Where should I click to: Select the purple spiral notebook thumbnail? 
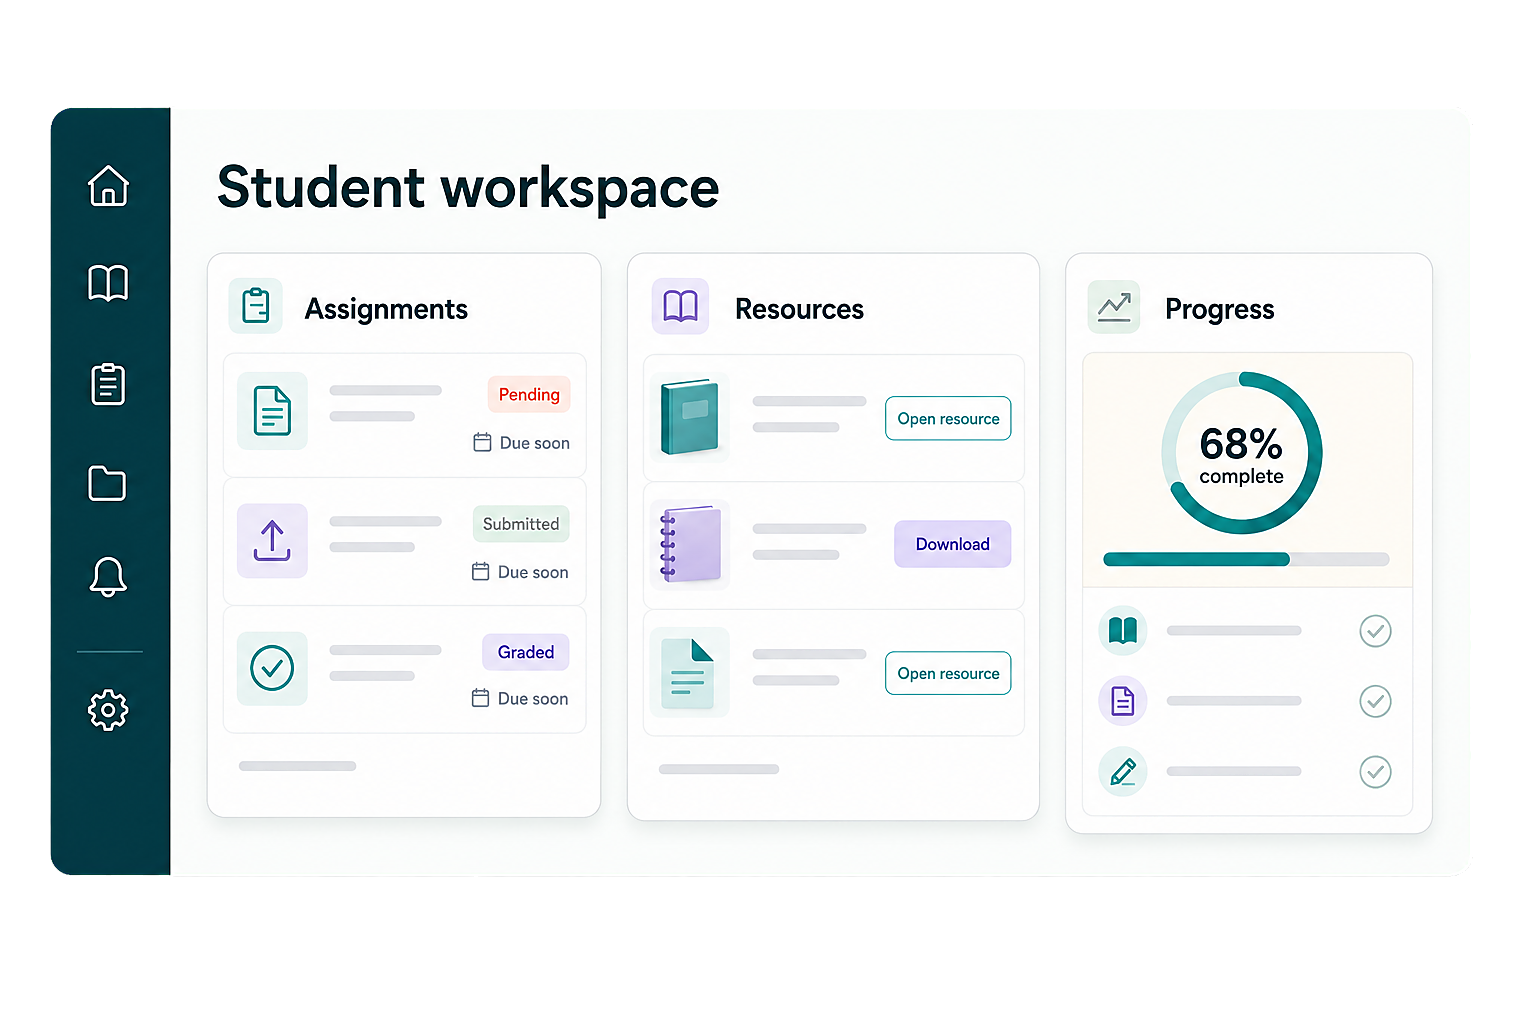(690, 545)
